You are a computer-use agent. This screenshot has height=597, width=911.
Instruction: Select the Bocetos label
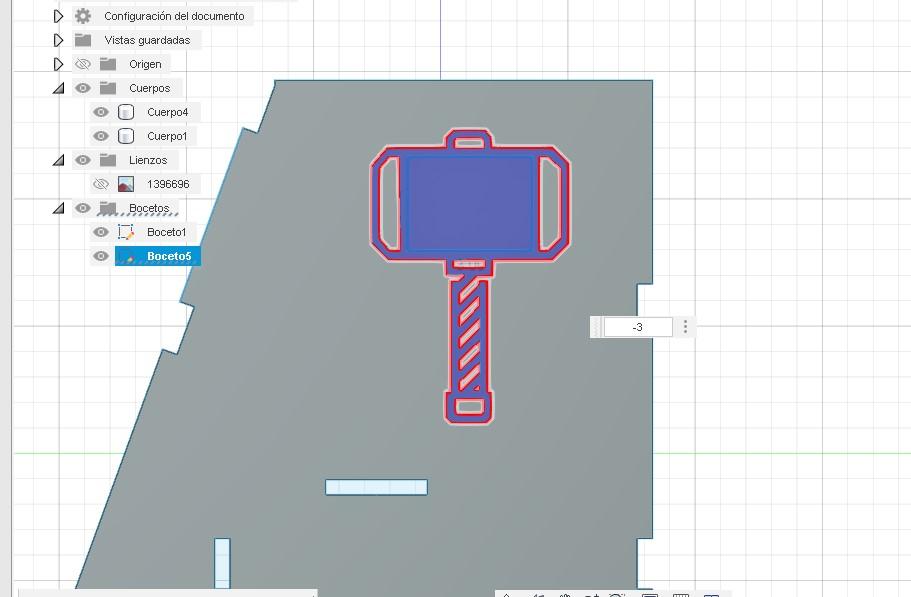(x=149, y=208)
